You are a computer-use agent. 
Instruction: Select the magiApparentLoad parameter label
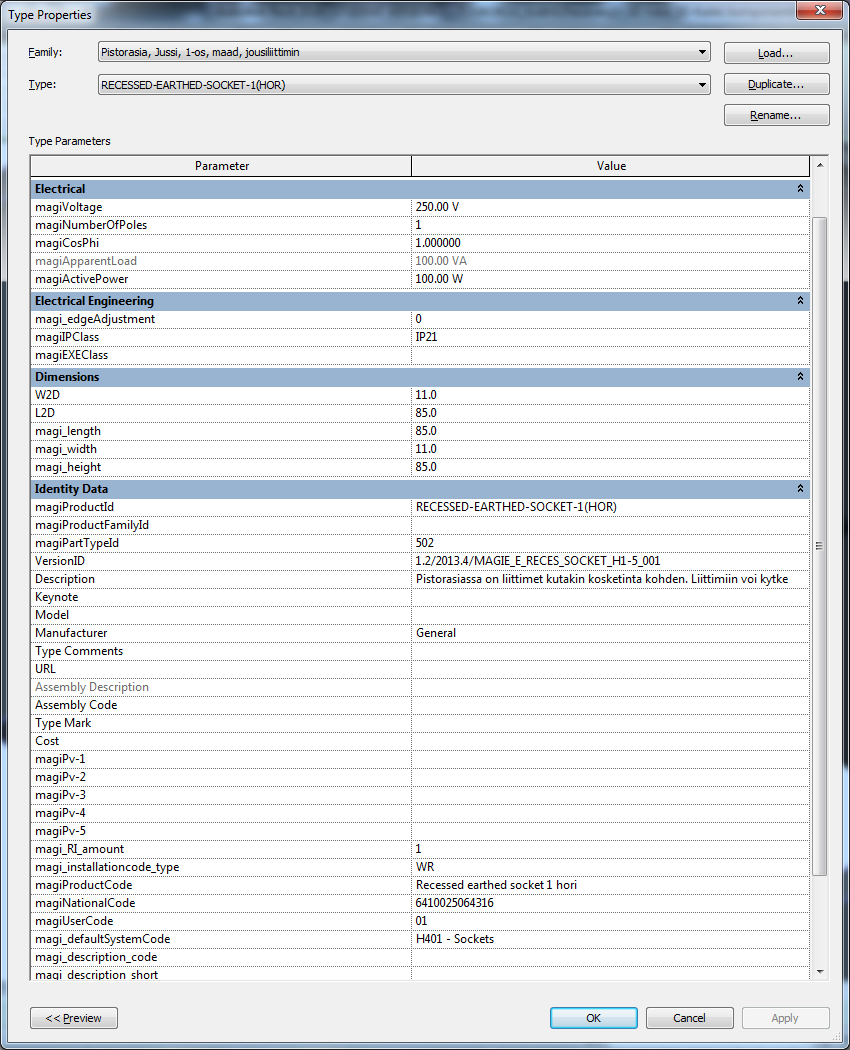click(86, 261)
